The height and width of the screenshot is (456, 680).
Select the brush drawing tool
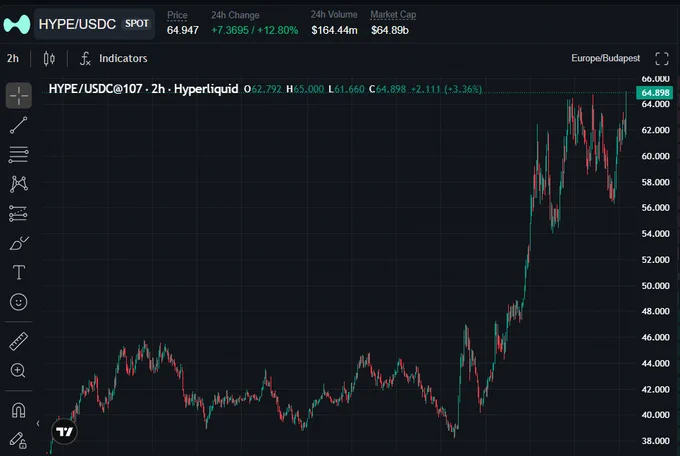coord(18,243)
